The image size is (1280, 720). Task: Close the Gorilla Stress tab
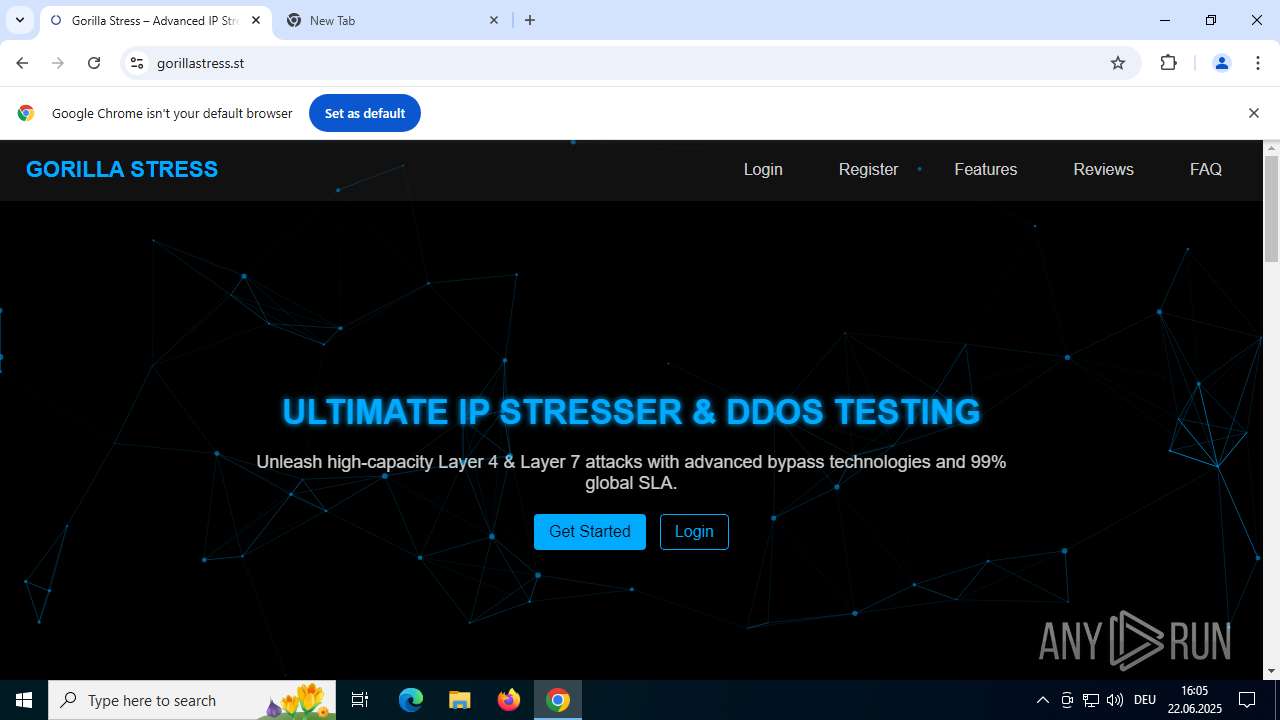(255, 20)
